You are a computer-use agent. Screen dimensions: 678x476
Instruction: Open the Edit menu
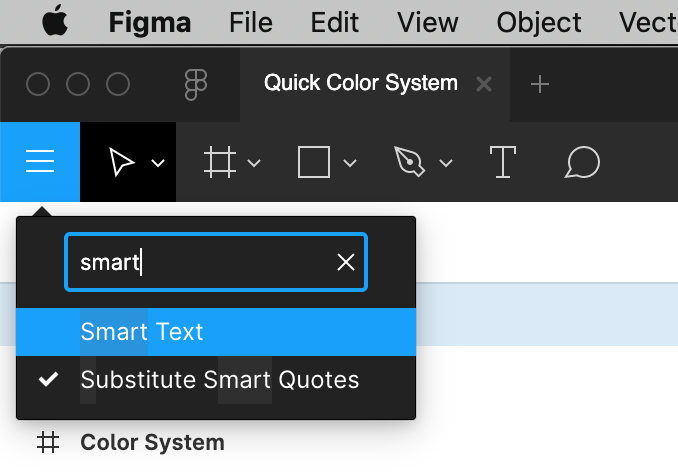pyautogui.click(x=335, y=22)
